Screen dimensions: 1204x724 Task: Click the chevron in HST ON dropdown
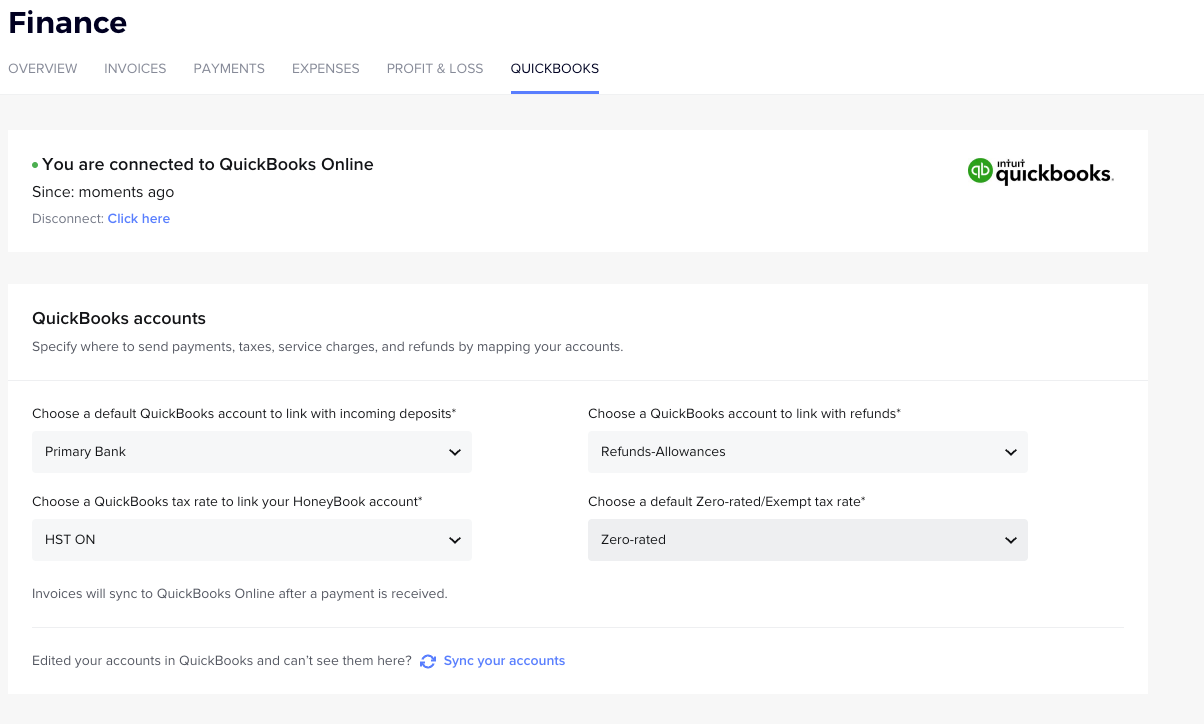click(x=455, y=541)
